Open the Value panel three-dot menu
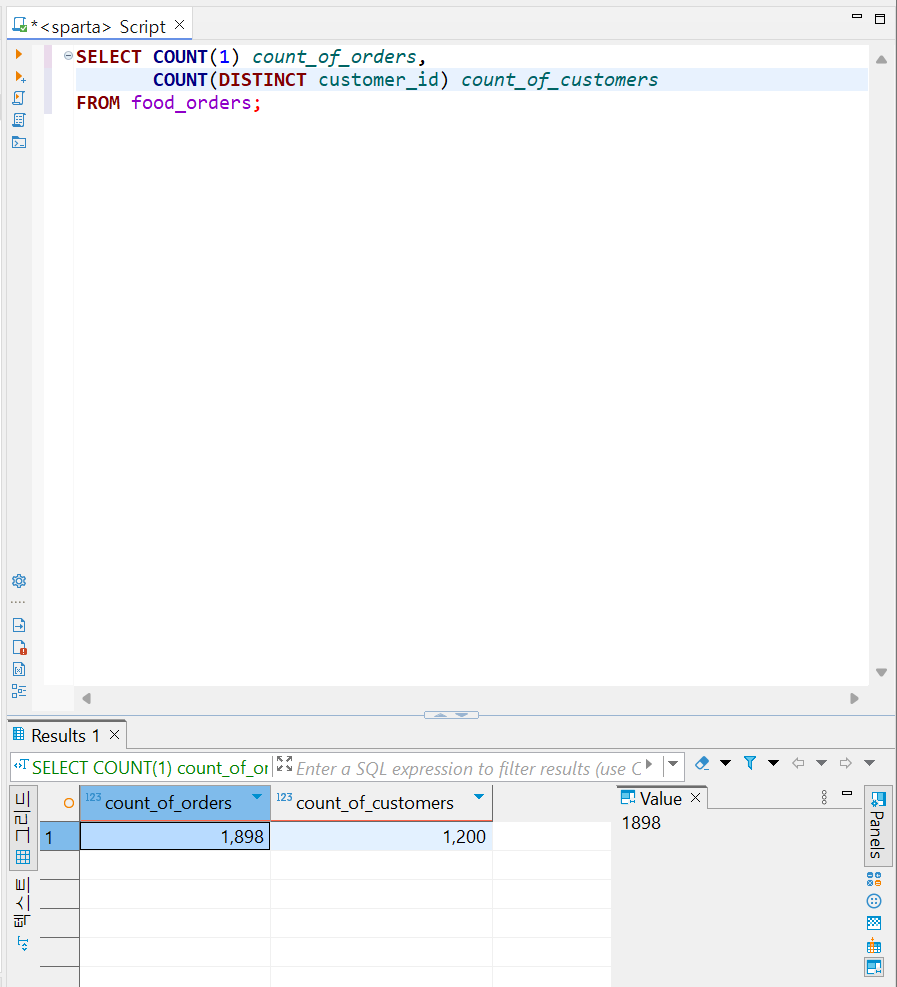 (824, 798)
